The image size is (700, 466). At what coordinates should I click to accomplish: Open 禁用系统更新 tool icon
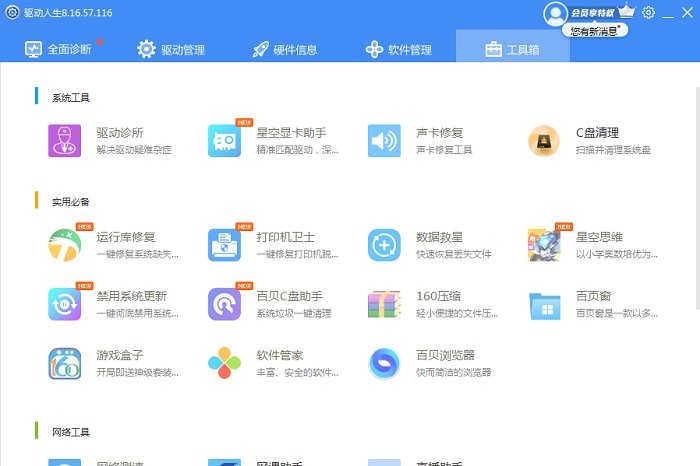[x=64, y=304]
